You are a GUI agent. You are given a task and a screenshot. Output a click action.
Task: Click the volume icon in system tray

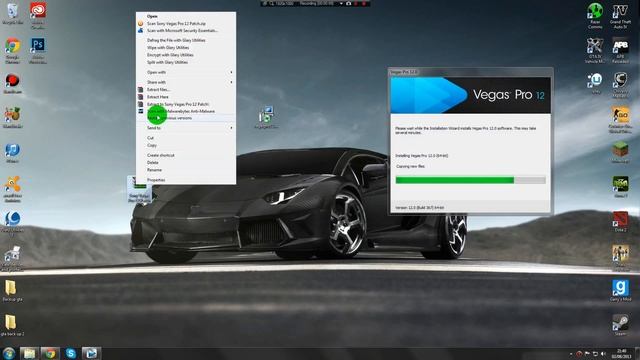(603, 353)
